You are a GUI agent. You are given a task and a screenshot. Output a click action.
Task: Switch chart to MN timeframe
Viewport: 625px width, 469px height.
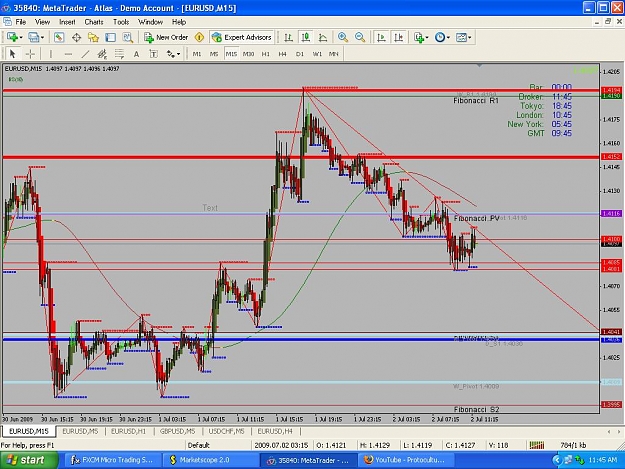334,54
